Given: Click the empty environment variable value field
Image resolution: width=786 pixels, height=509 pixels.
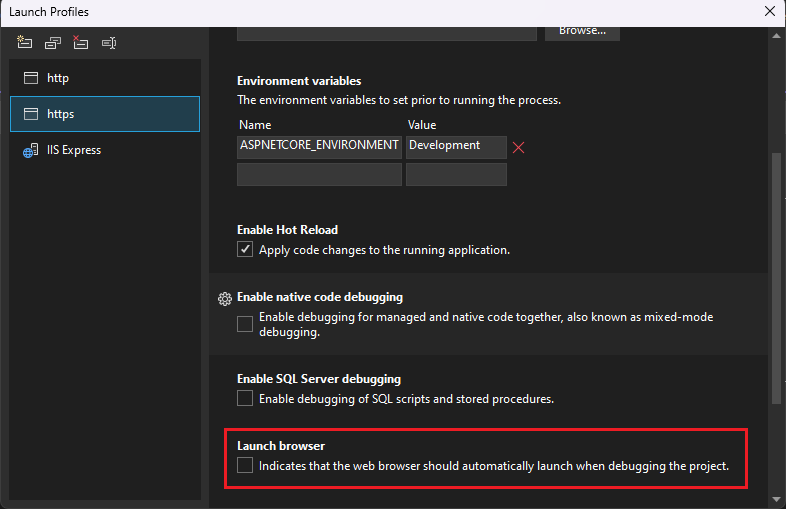Looking at the screenshot, I should [456, 175].
